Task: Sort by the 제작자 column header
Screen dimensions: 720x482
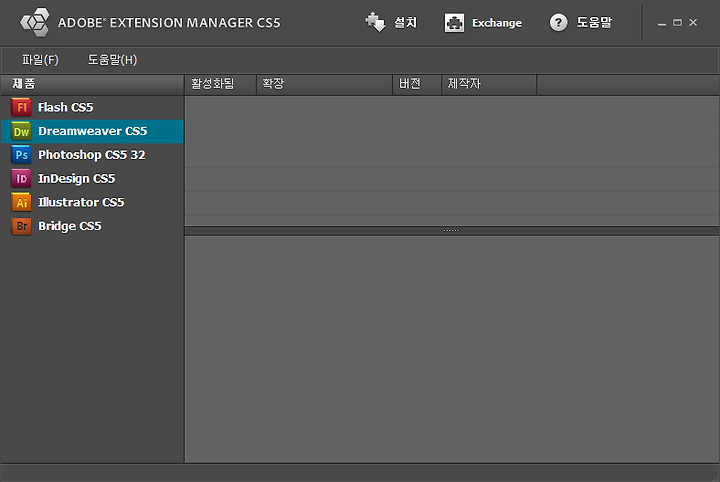Action: [x=489, y=84]
